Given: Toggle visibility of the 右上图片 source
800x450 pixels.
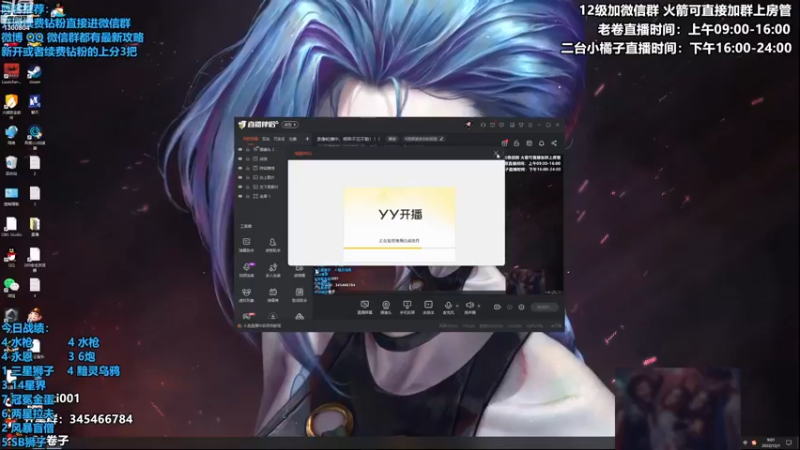Looking at the screenshot, I should tap(240, 178).
